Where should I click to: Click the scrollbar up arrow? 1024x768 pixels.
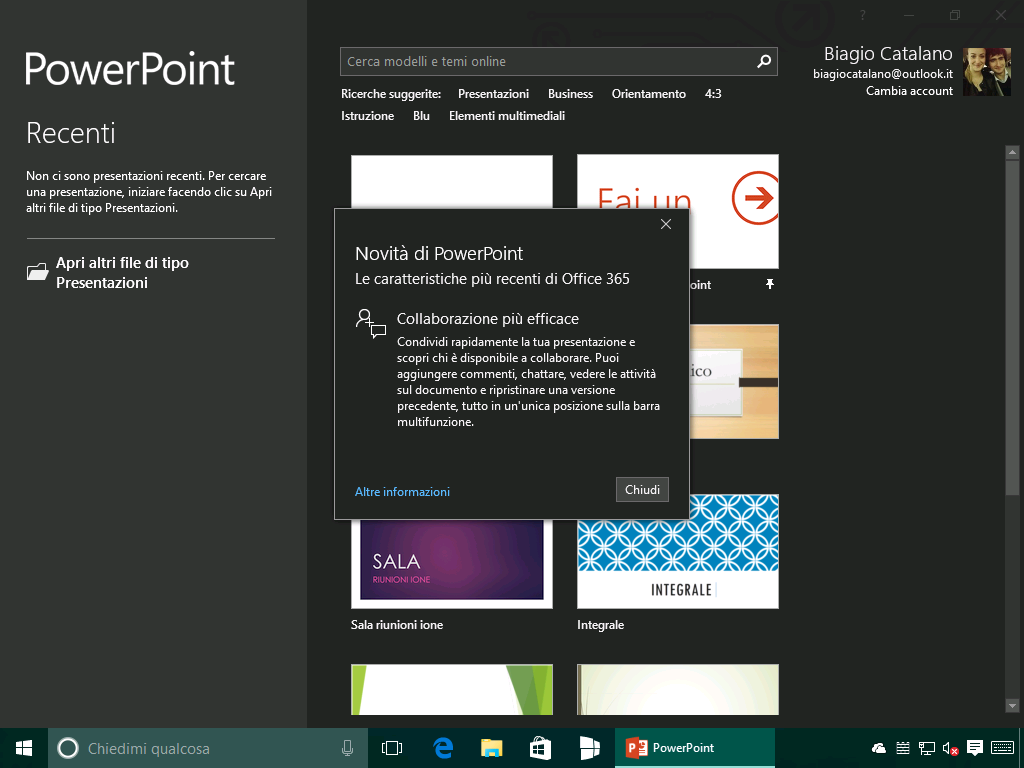click(x=1012, y=153)
